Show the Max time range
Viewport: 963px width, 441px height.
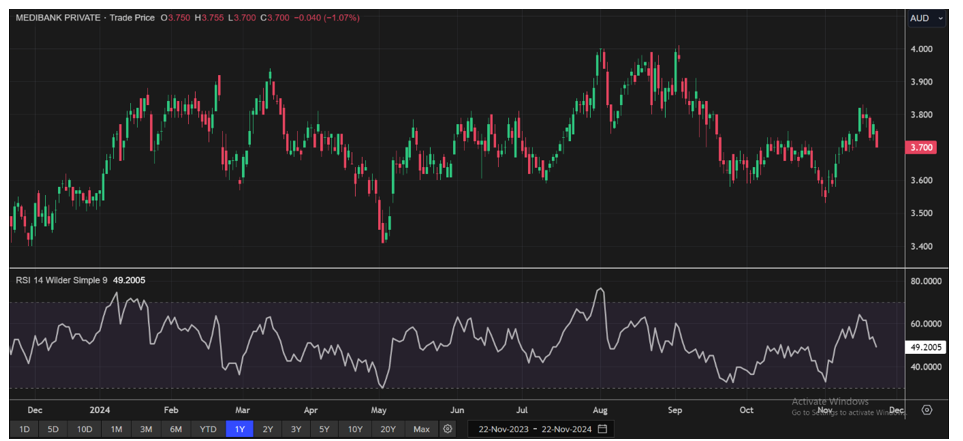click(x=421, y=429)
